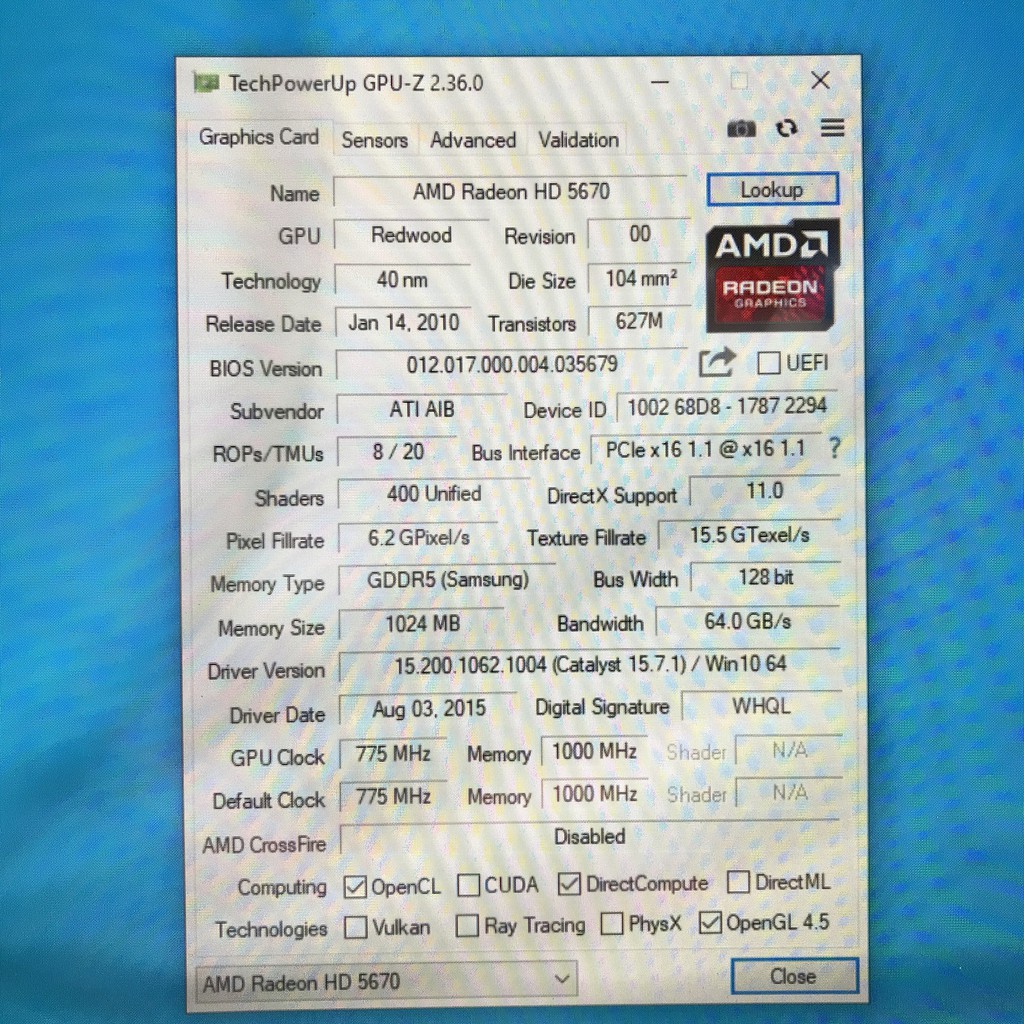Switch to the Validation tab
Image resolution: width=1024 pixels, height=1024 pixels.
pos(579,140)
